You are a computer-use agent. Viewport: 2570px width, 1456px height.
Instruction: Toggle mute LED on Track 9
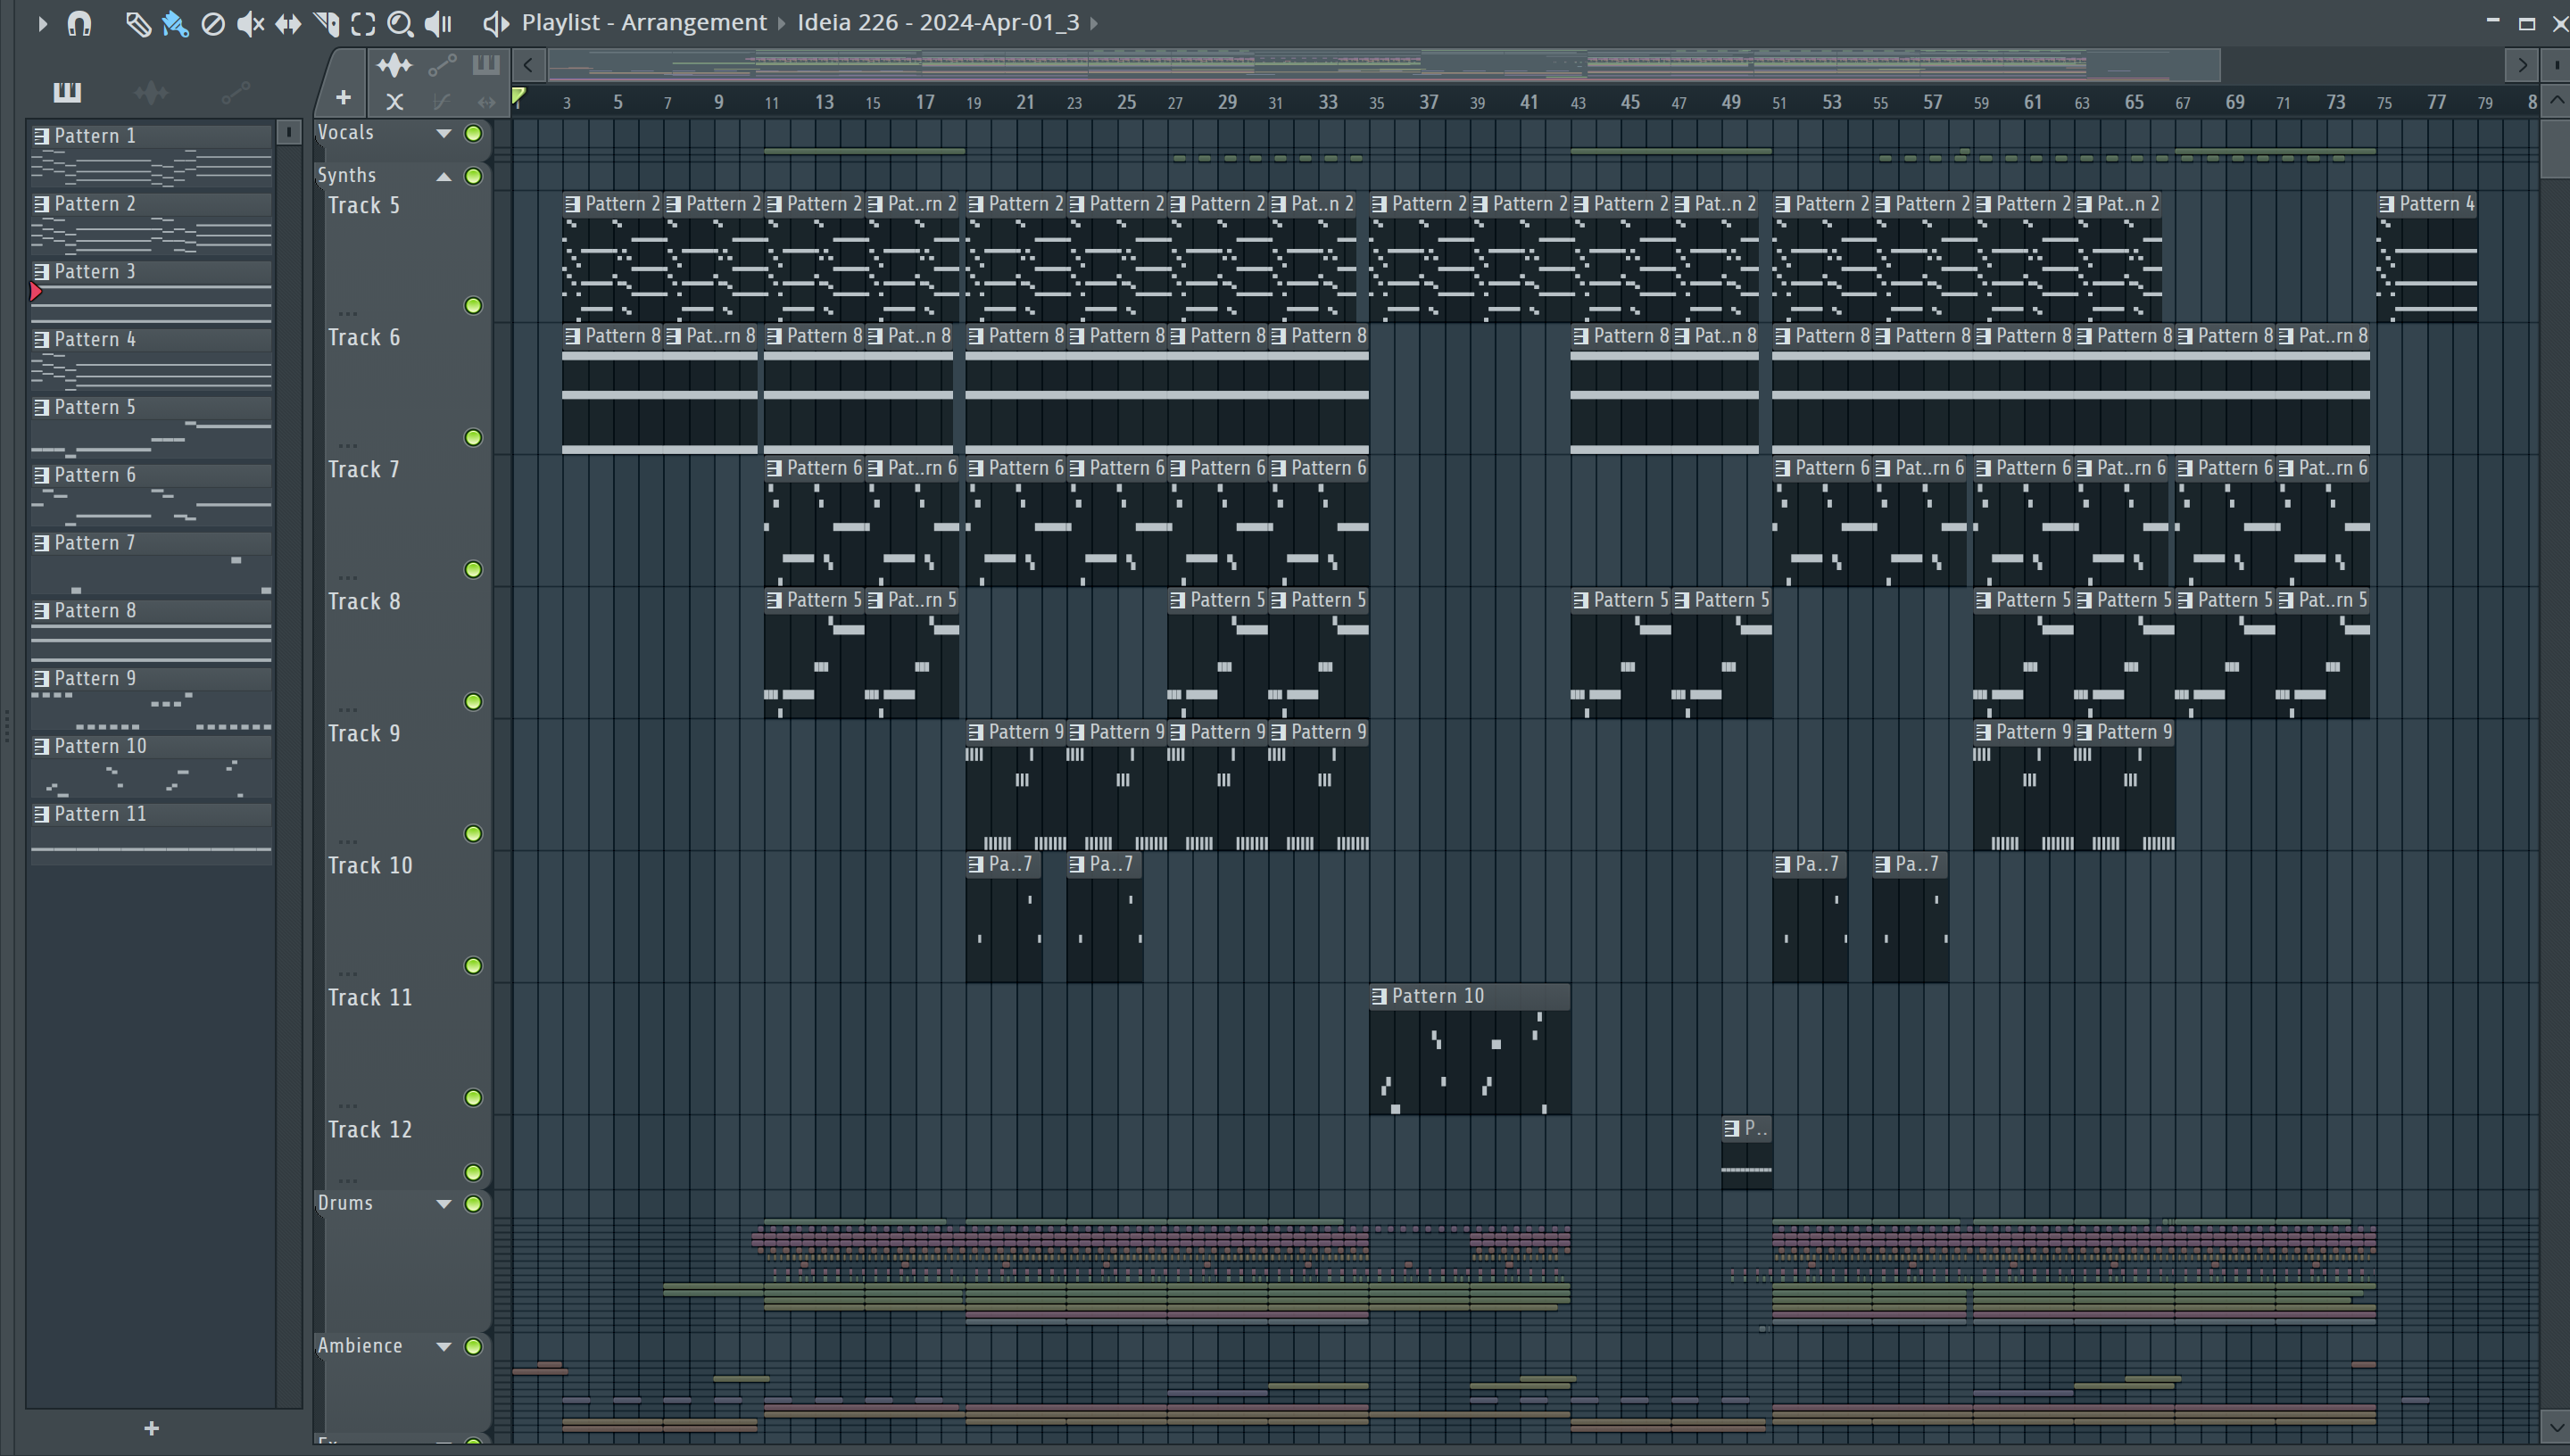tap(473, 833)
